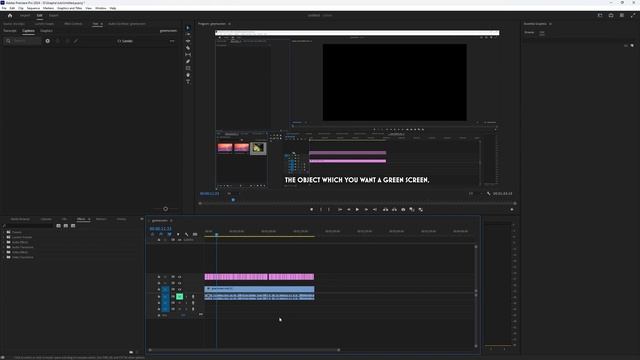Expand the Video Effects folder
This screenshot has height=360, width=640.
(x=4, y=252)
